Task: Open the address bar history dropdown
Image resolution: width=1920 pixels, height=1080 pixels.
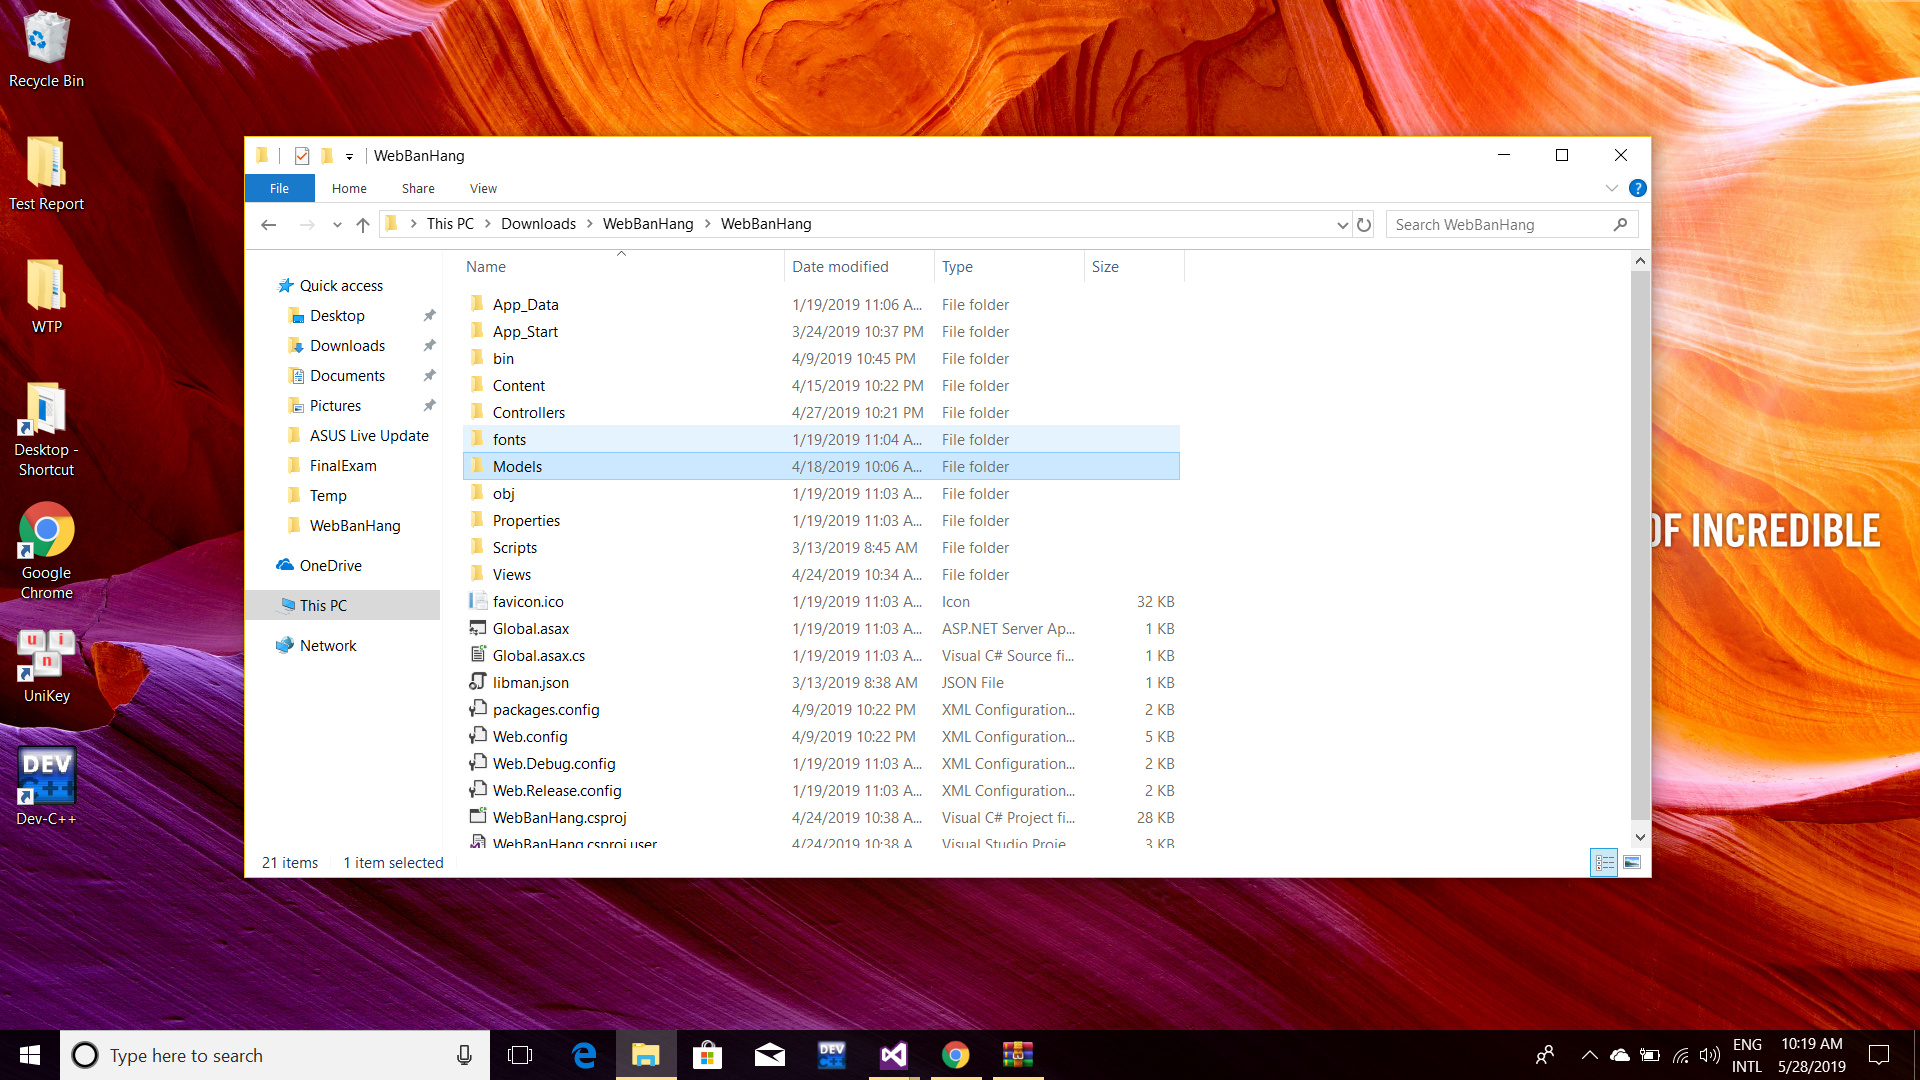Action: [1342, 225]
